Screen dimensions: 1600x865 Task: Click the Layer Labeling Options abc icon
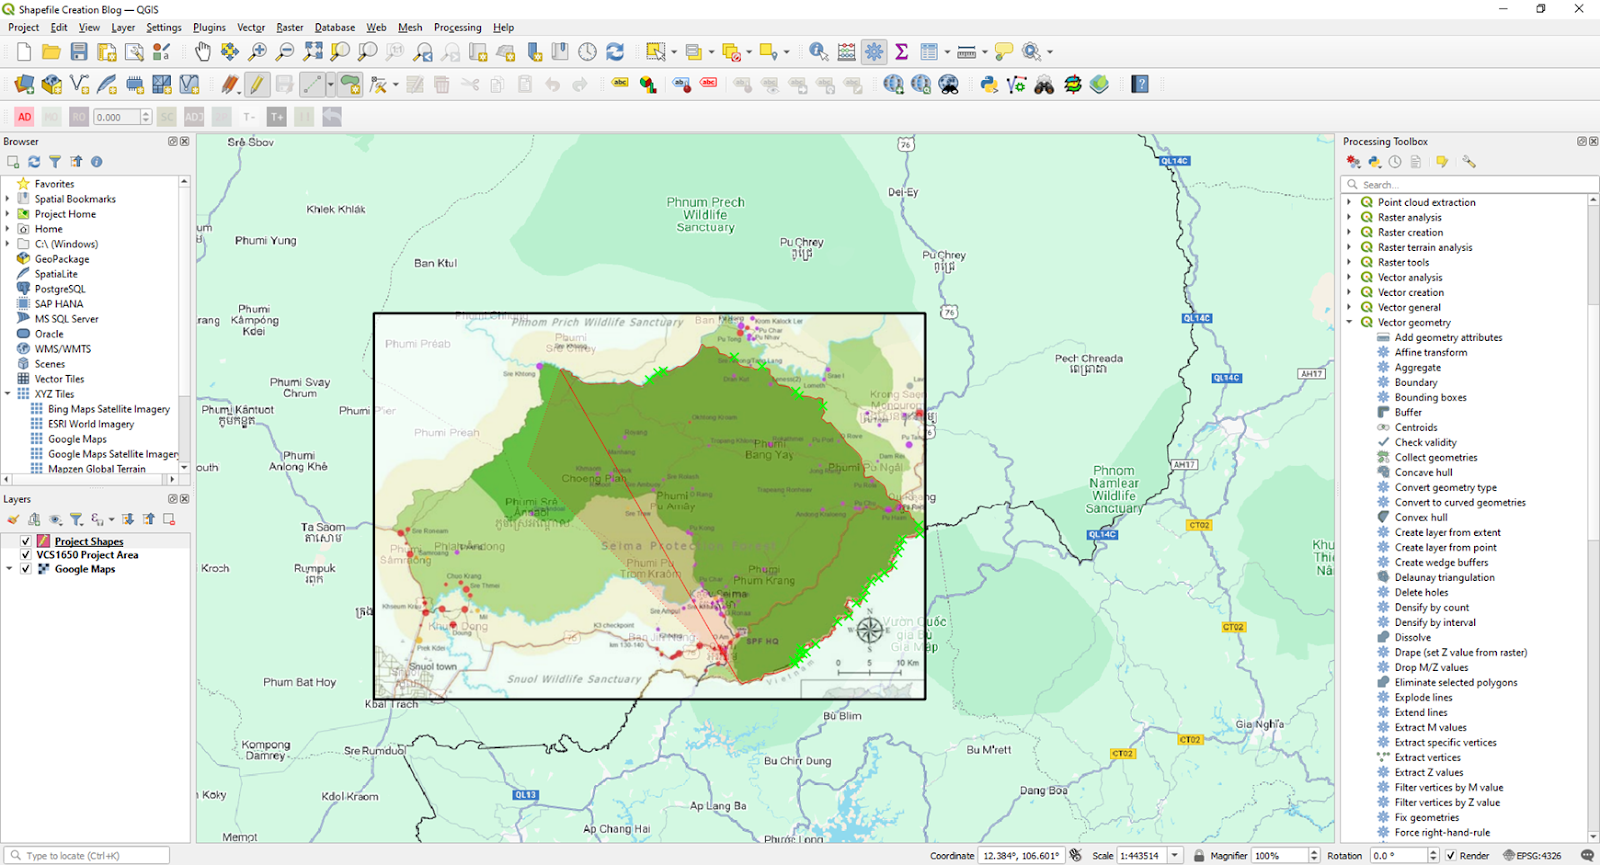pos(620,85)
